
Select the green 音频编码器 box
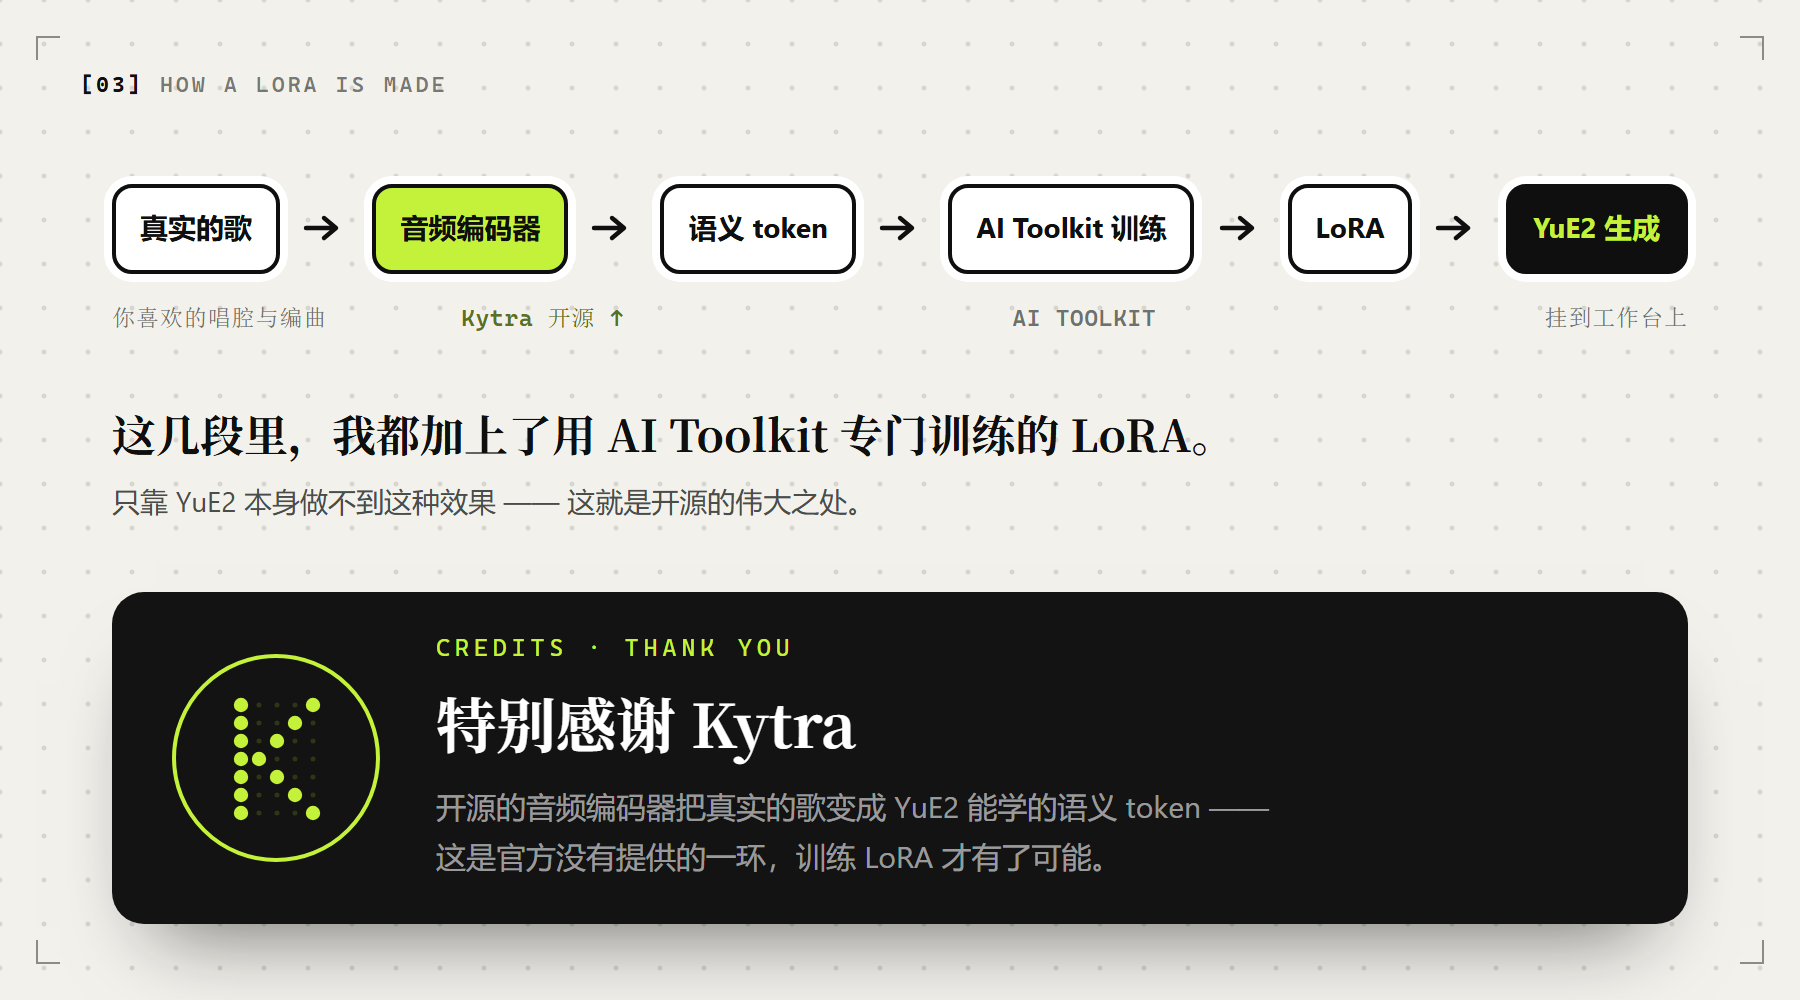470,229
